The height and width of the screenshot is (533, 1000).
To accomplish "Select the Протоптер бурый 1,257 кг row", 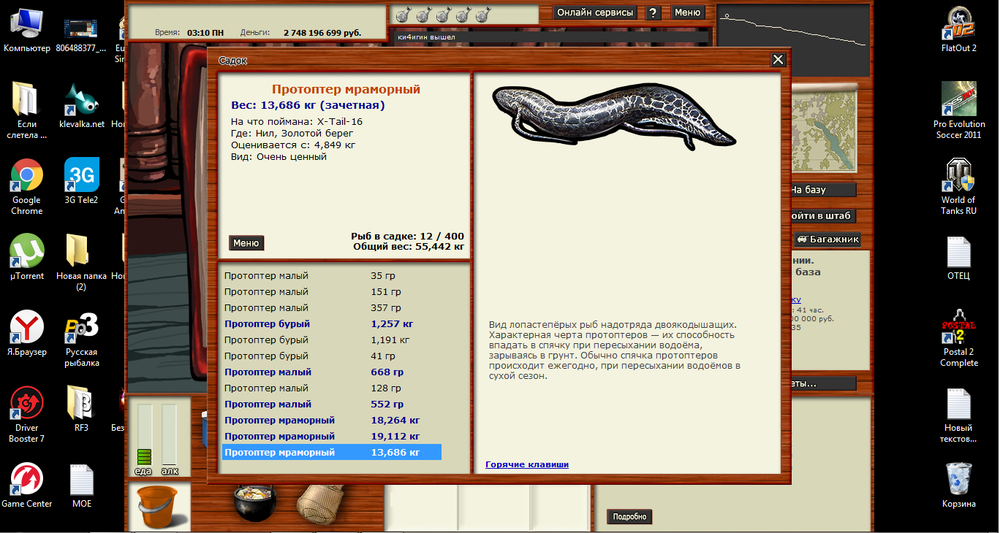I will click(x=330, y=324).
